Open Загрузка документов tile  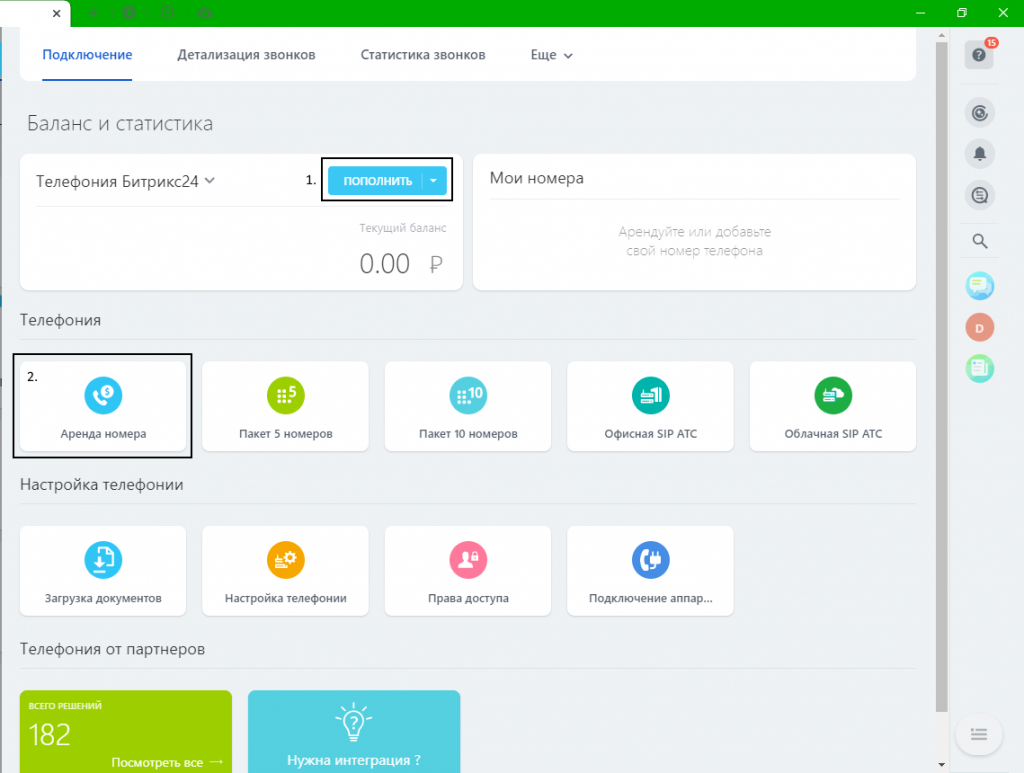click(x=103, y=571)
